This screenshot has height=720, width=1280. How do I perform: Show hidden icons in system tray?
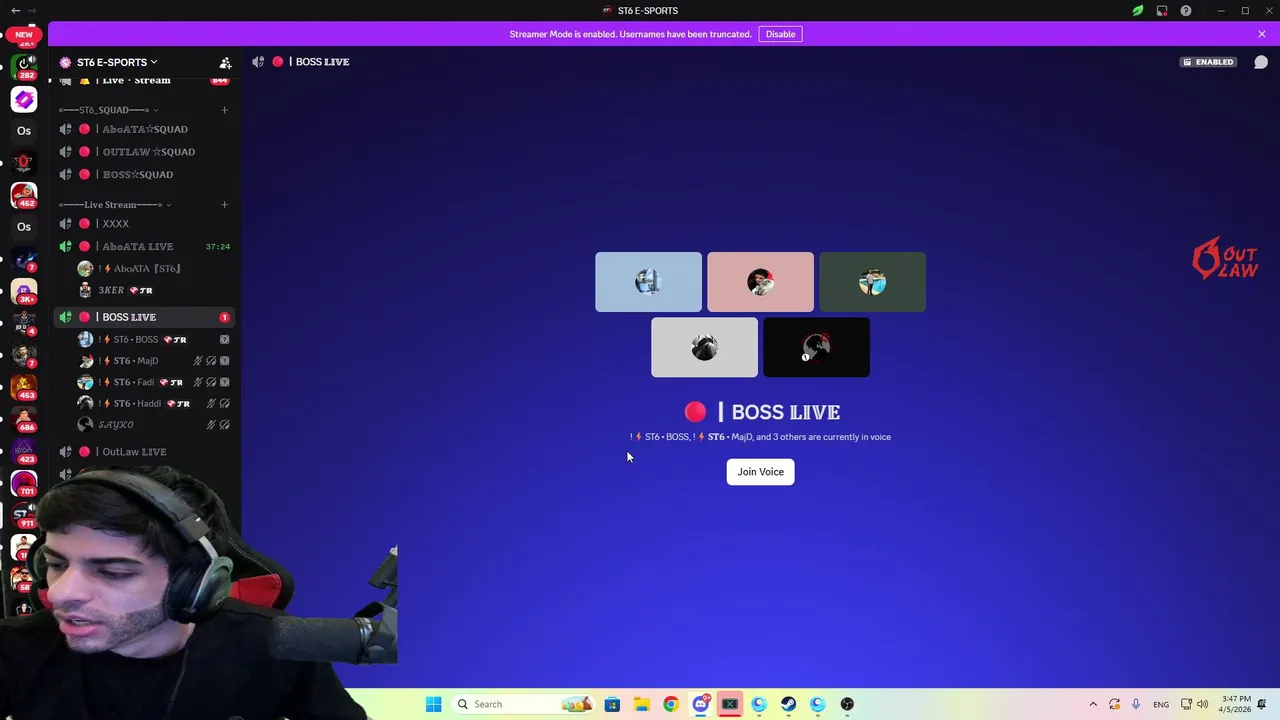coord(1093,704)
